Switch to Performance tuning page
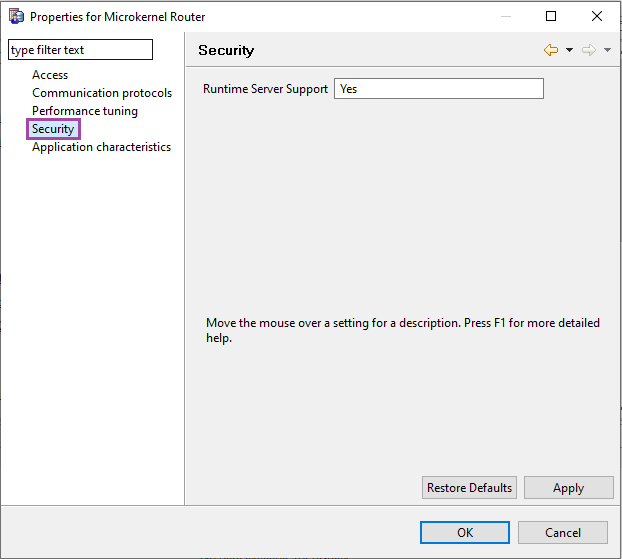Viewport: 622px width, 559px height. coord(85,111)
